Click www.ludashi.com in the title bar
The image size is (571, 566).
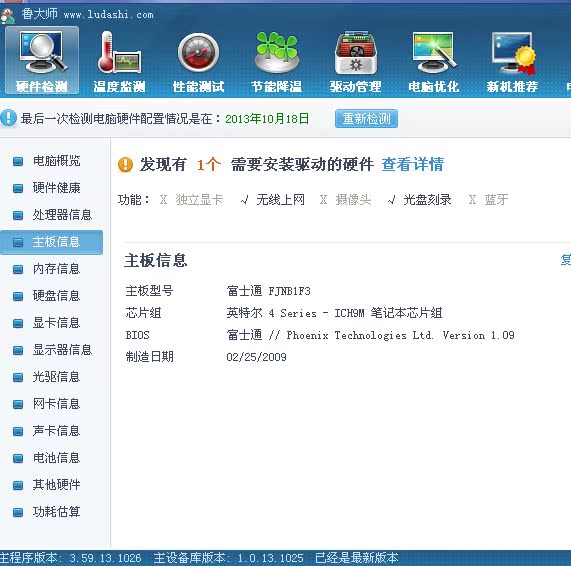[109, 15]
